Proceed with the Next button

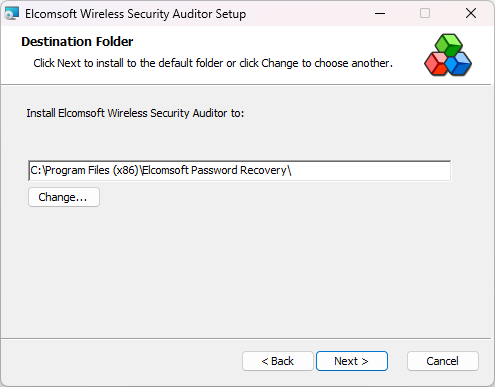[352, 361]
